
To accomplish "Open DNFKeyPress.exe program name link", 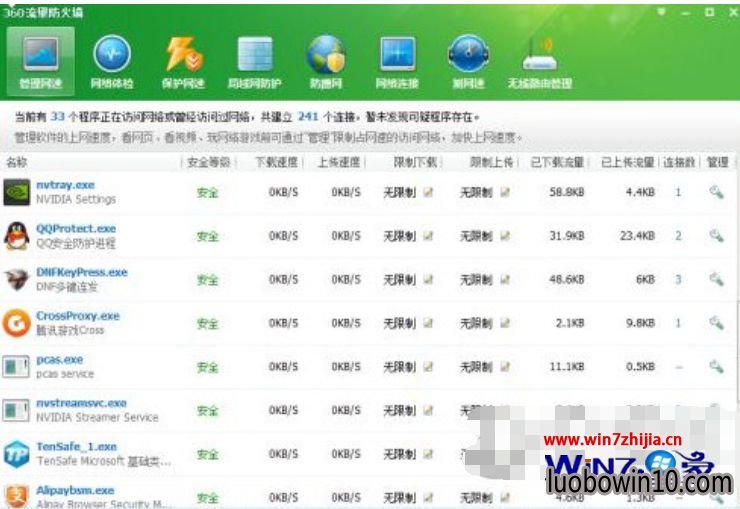I will [82, 272].
